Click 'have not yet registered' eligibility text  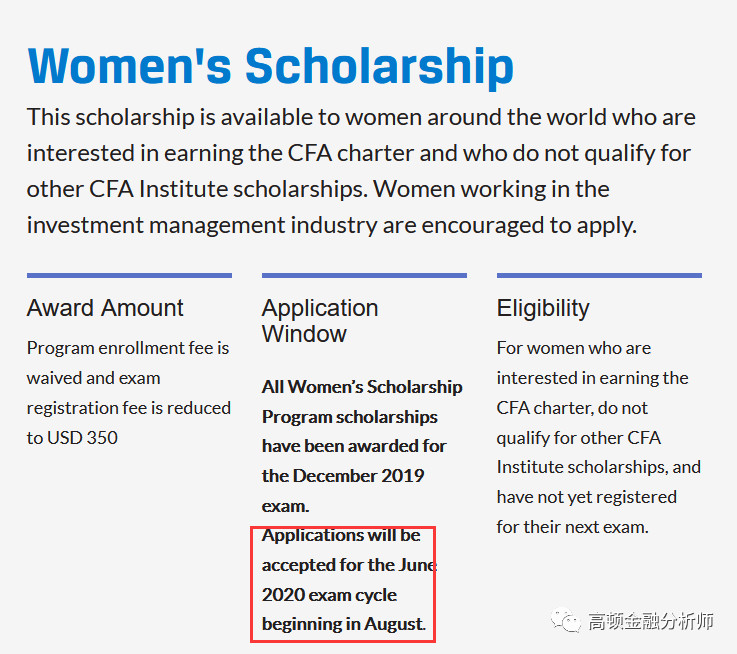point(587,497)
